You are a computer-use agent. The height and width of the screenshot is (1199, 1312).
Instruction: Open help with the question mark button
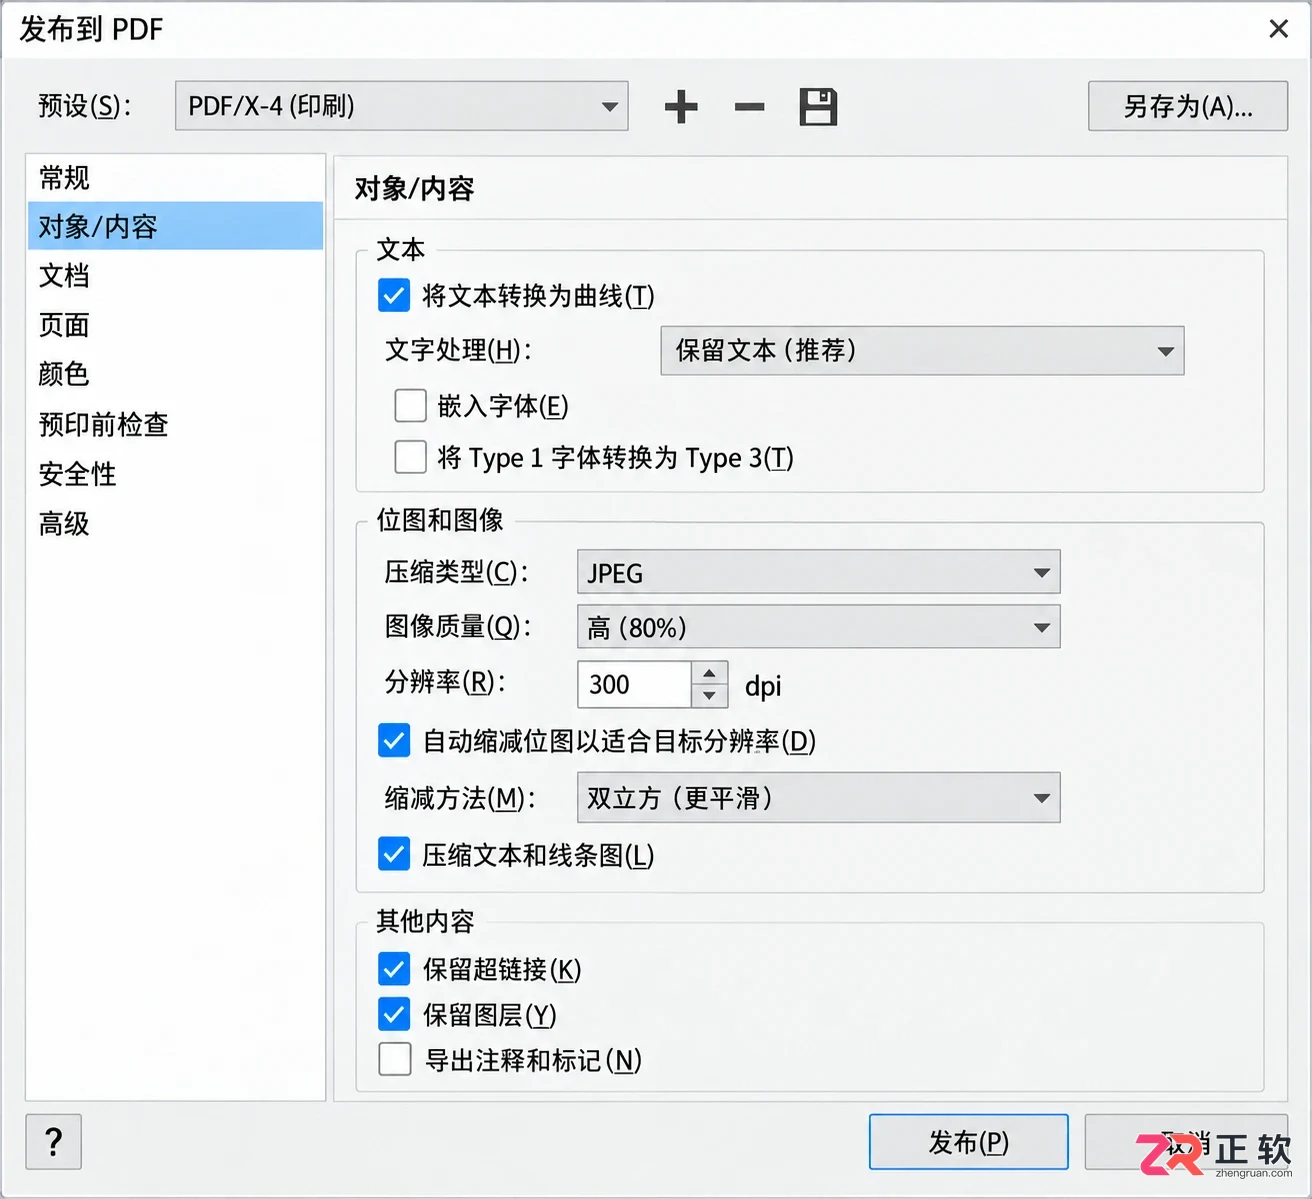(54, 1142)
